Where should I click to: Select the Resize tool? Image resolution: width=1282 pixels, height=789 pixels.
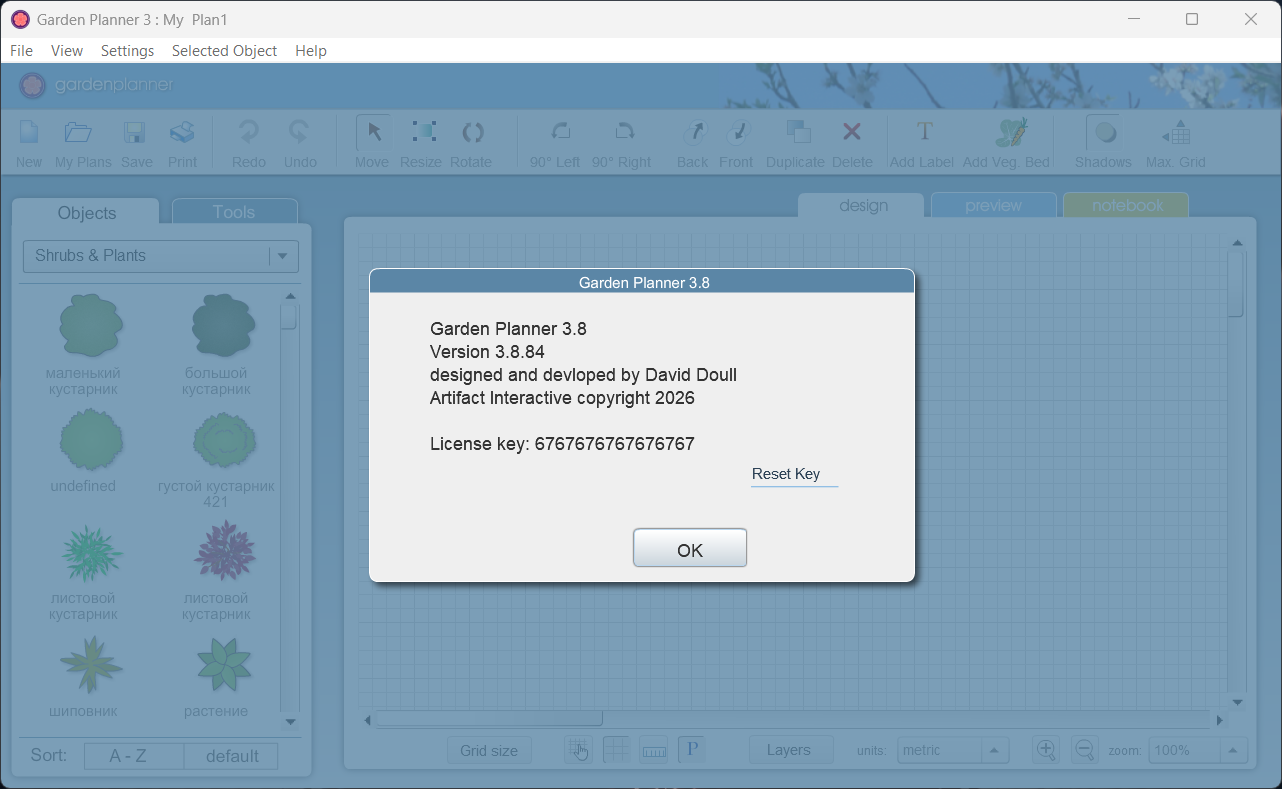[424, 132]
